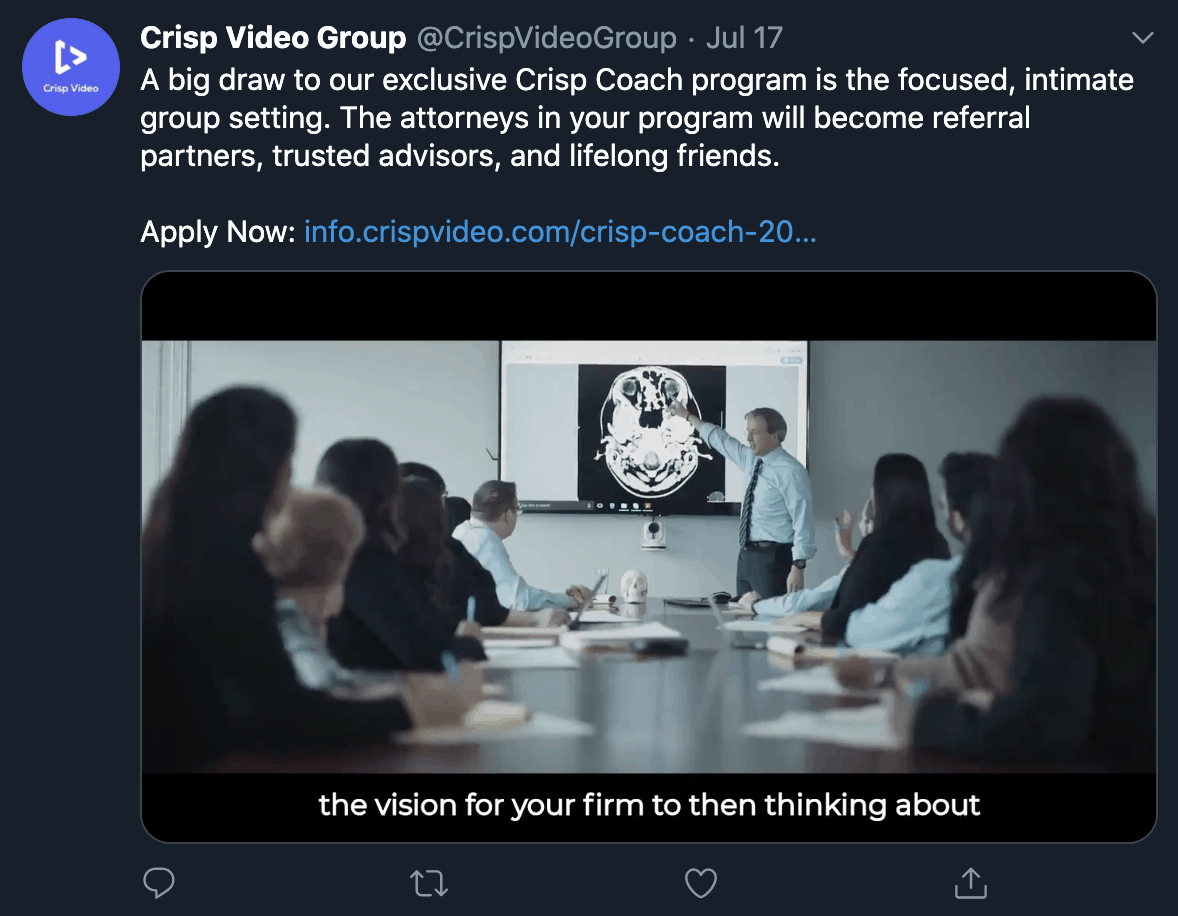Like the Crisp Video Group tweet
Viewport: 1178px width, 916px height.
point(700,882)
